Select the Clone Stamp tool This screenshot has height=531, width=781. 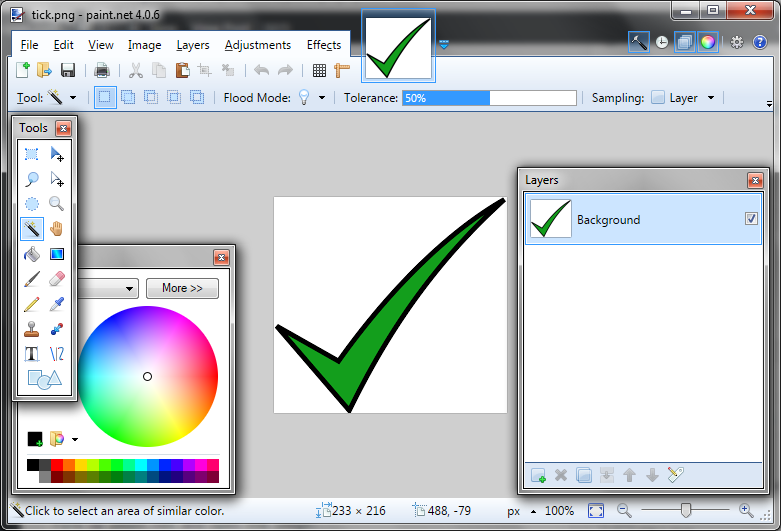click(x=31, y=329)
